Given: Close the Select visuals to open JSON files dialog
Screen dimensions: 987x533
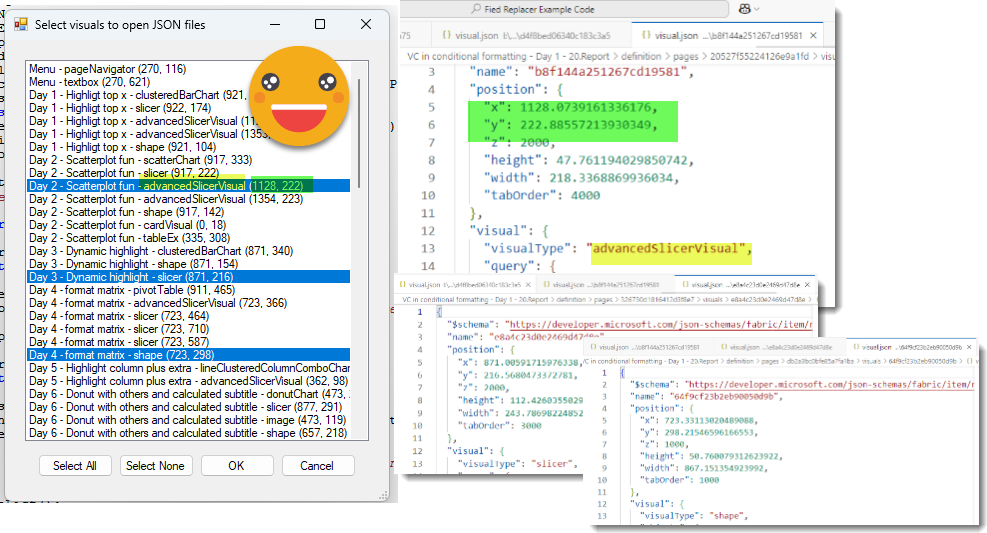Looking at the screenshot, I should [366, 24].
